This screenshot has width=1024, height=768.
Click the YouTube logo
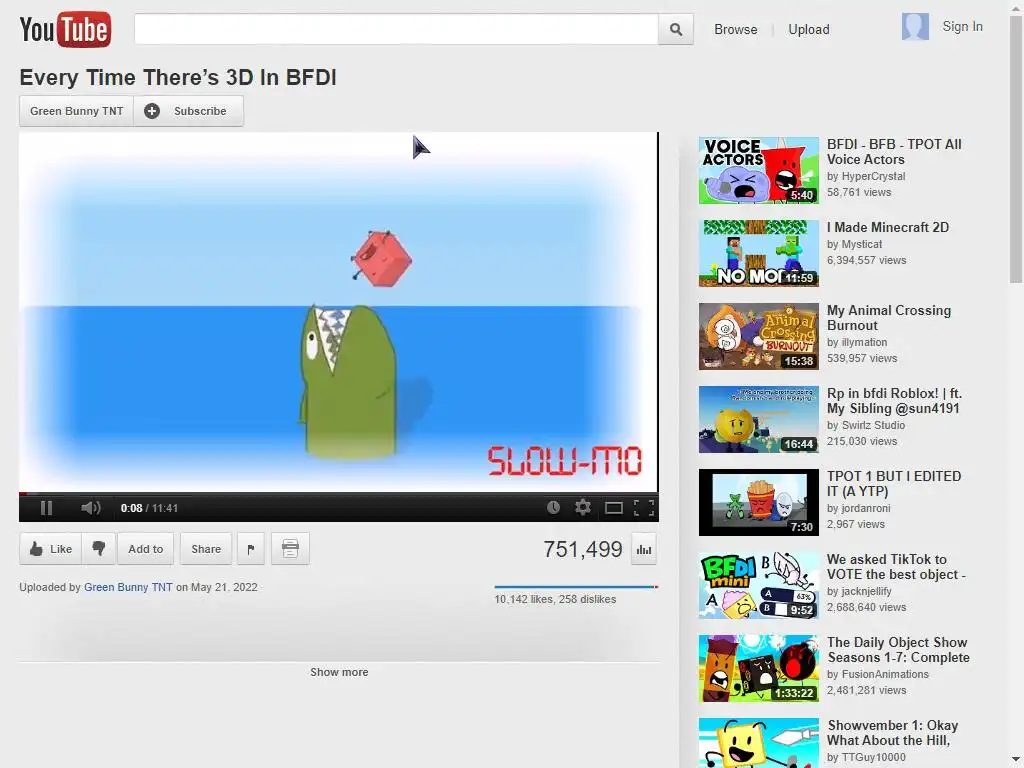pos(65,29)
